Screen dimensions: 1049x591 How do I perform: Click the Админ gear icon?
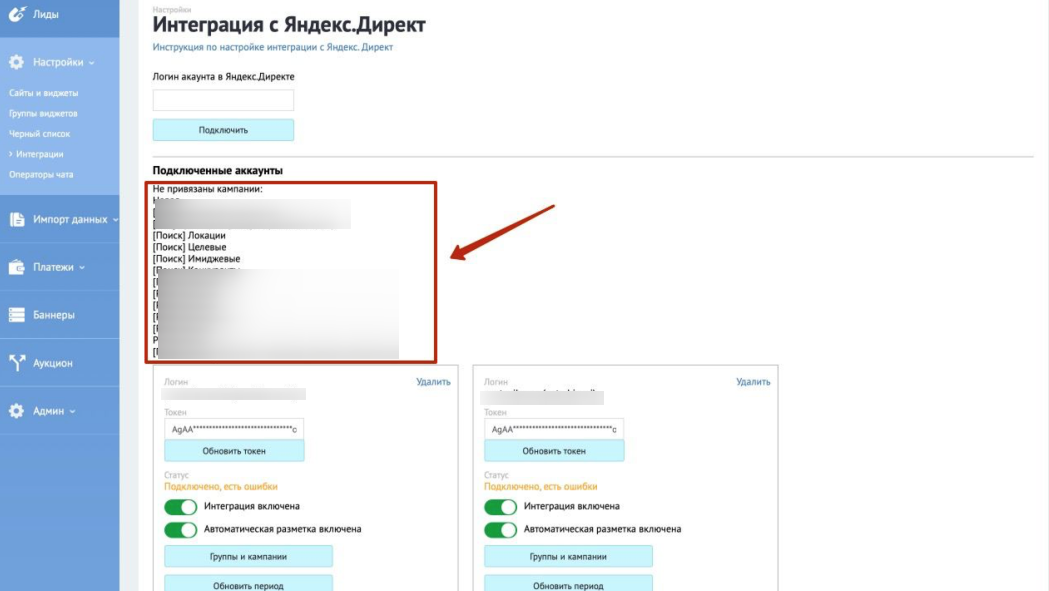[x=17, y=411]
